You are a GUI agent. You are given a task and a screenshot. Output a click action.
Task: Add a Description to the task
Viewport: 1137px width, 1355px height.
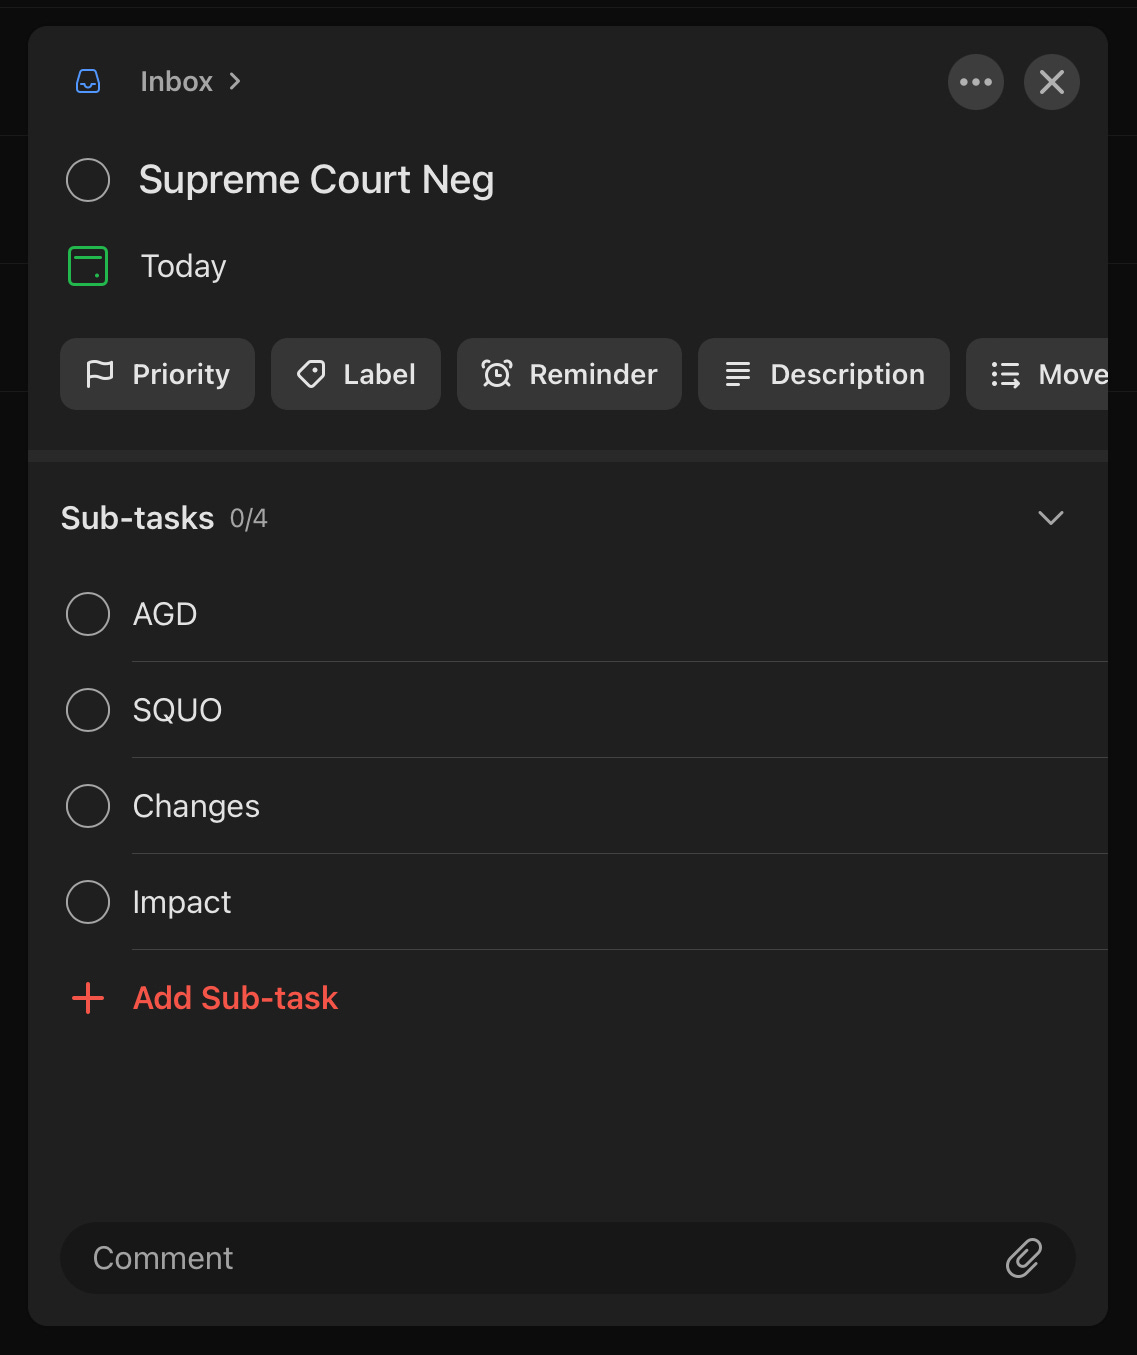(823, 374)
